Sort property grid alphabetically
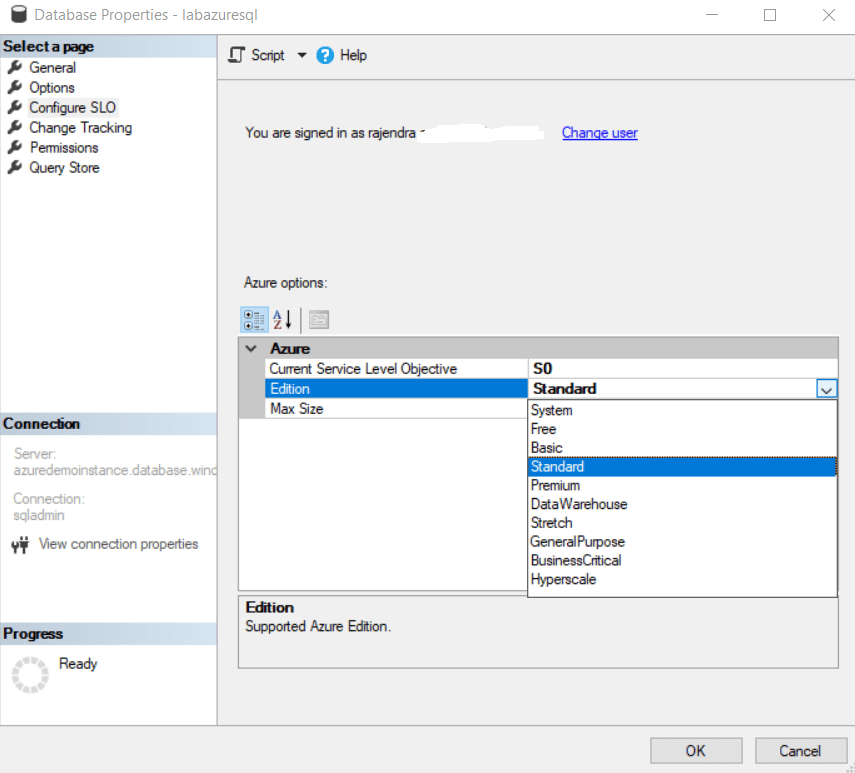855x773 pixels. (282, 319)
